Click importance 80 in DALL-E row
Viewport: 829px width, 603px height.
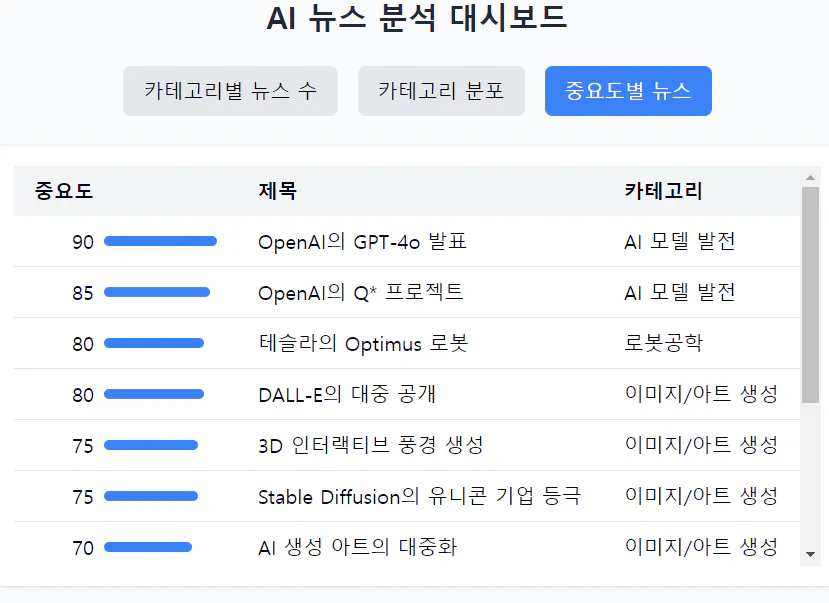click(x=83, y=395)
